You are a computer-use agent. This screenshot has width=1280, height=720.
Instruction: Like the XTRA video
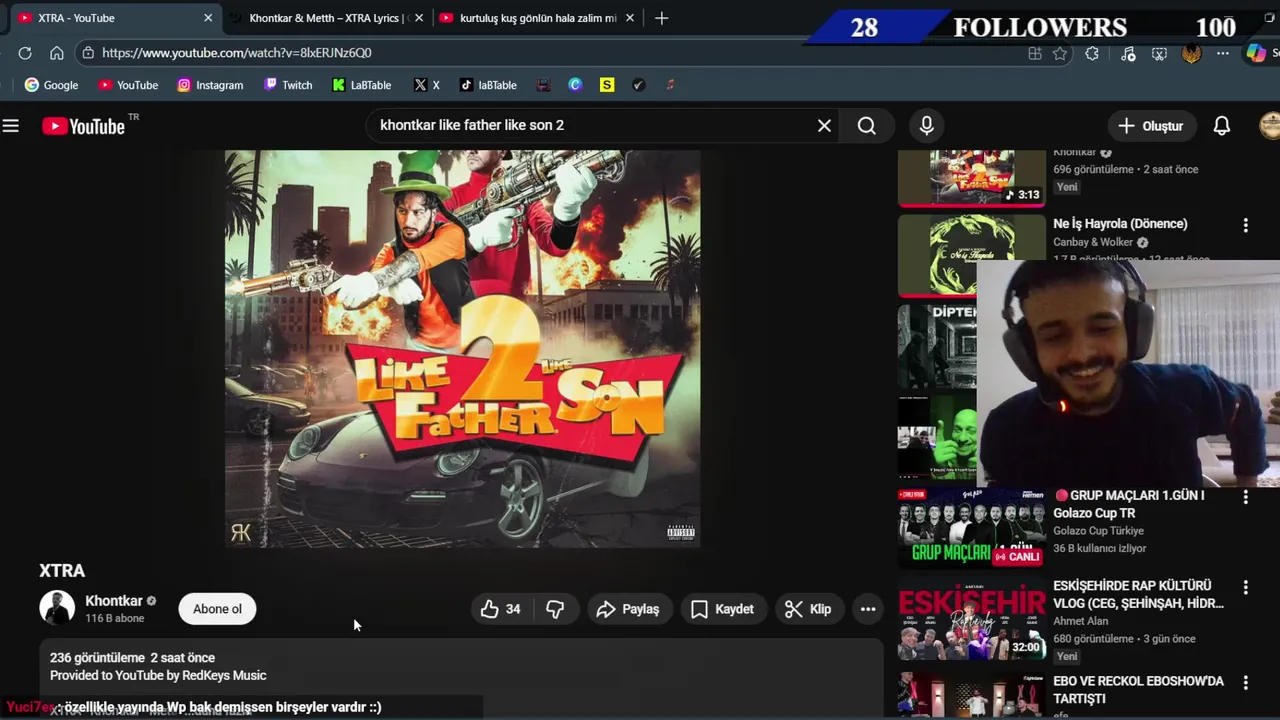coord(501,609)
